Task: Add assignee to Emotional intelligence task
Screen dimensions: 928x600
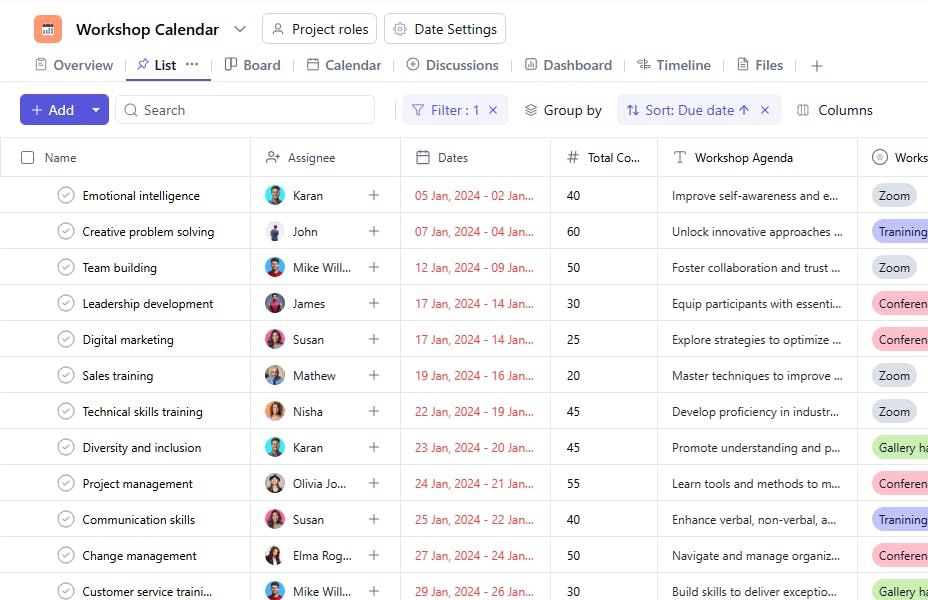Action: [374, 196]
